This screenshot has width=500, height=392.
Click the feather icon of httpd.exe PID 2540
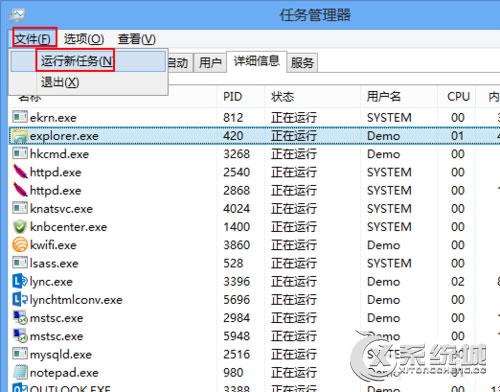tap(20, 172)
